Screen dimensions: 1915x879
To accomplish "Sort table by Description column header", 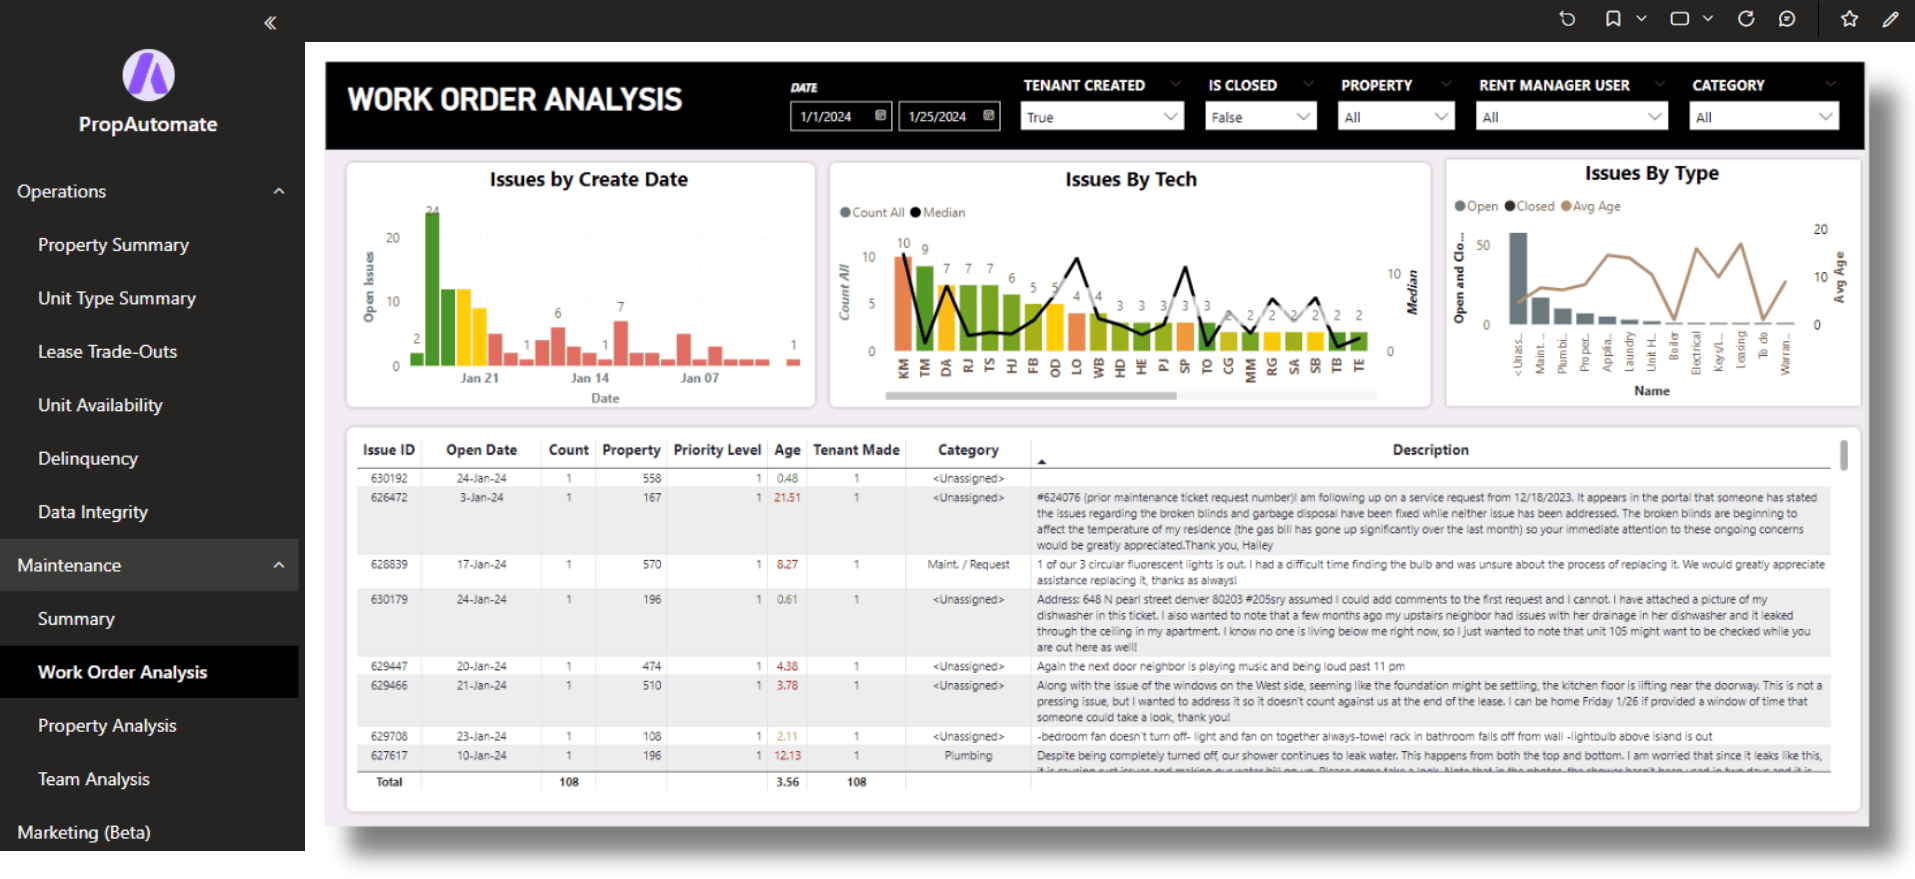I will [1430, 450].
